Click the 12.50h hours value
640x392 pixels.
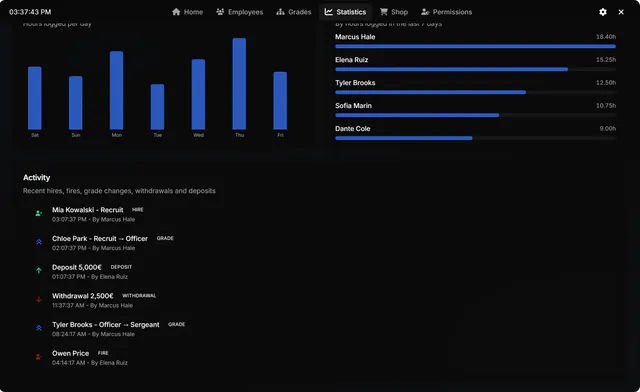point(606,82)
